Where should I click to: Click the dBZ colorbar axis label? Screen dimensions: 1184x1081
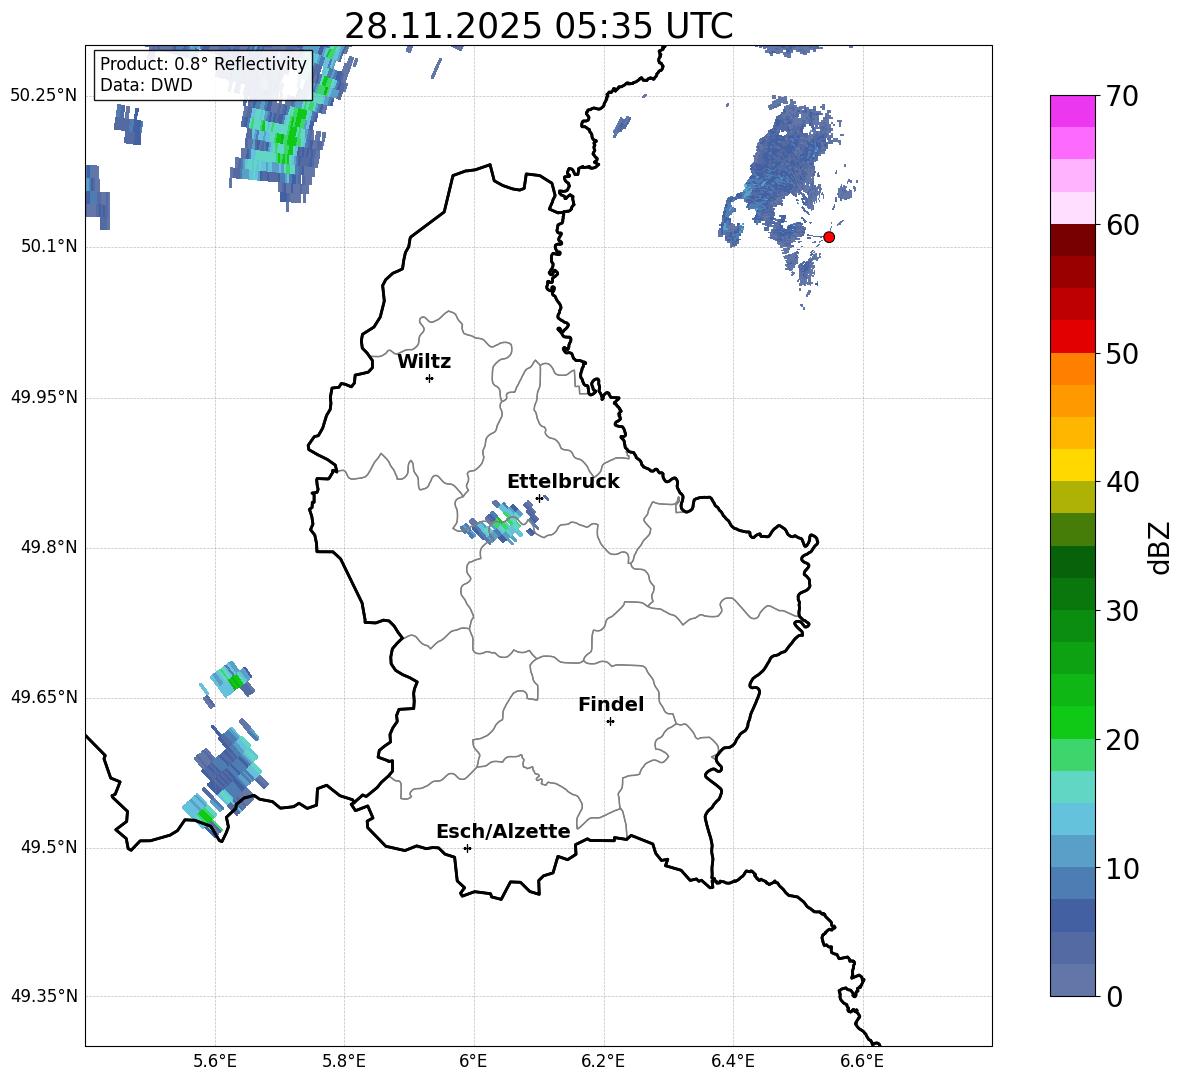coord(1160,547)
